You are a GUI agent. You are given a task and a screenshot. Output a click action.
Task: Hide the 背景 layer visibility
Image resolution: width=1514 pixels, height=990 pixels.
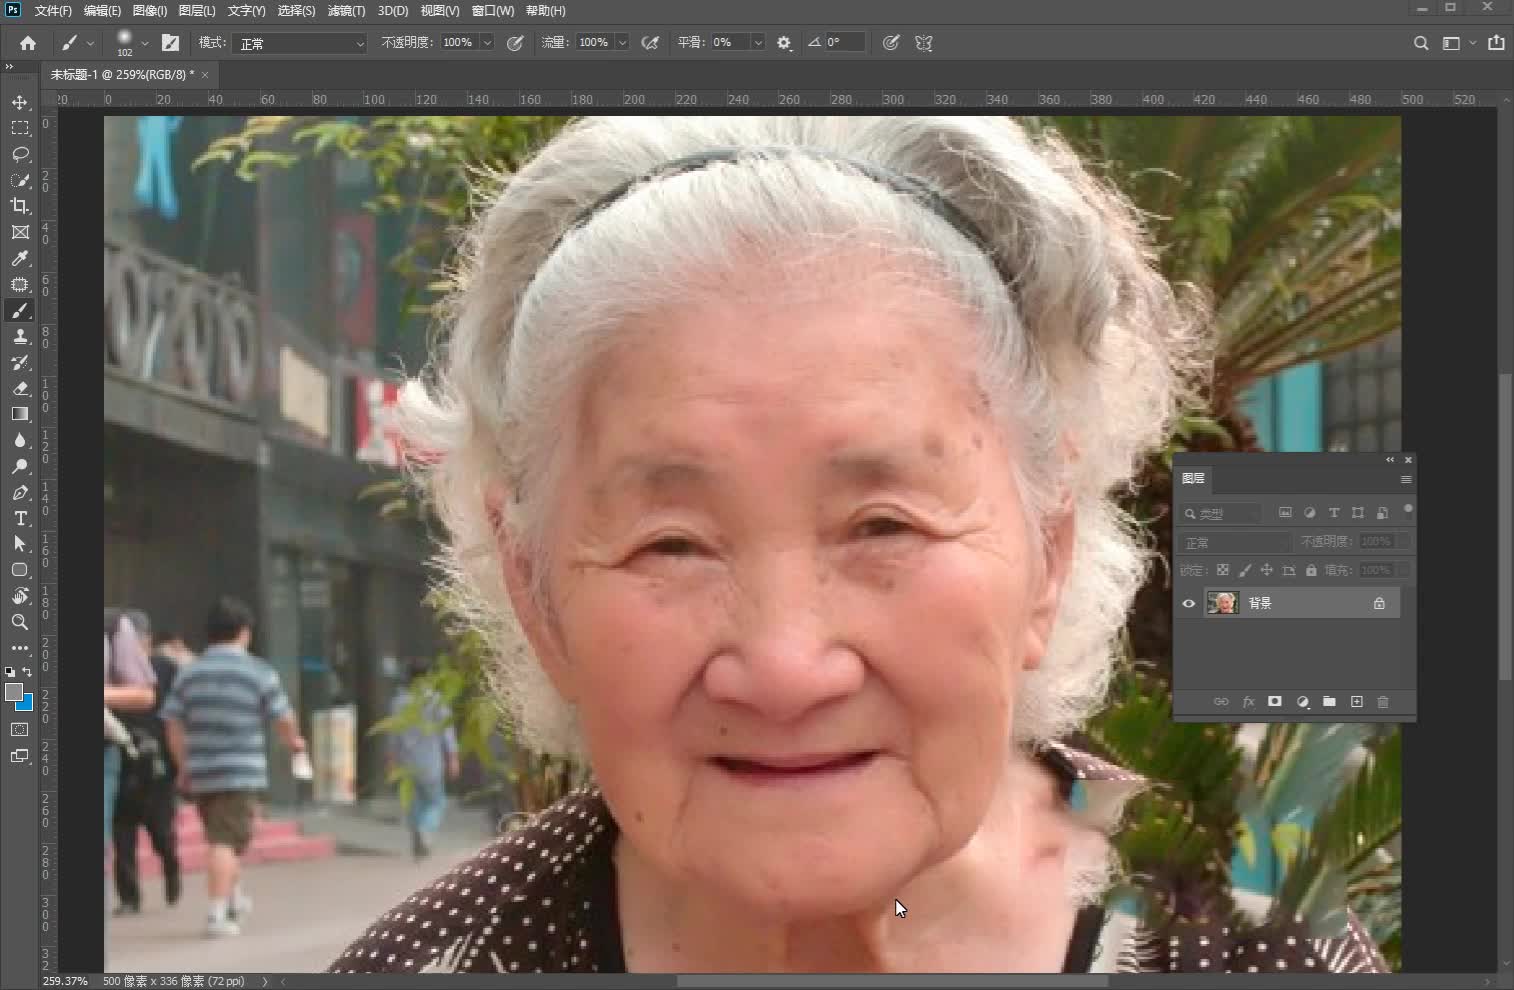(x=1189, y=602)
